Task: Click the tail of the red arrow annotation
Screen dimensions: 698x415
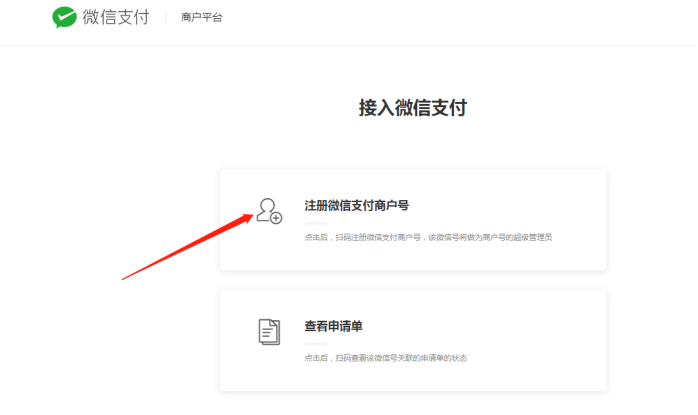Action: [x=126, y=278]
